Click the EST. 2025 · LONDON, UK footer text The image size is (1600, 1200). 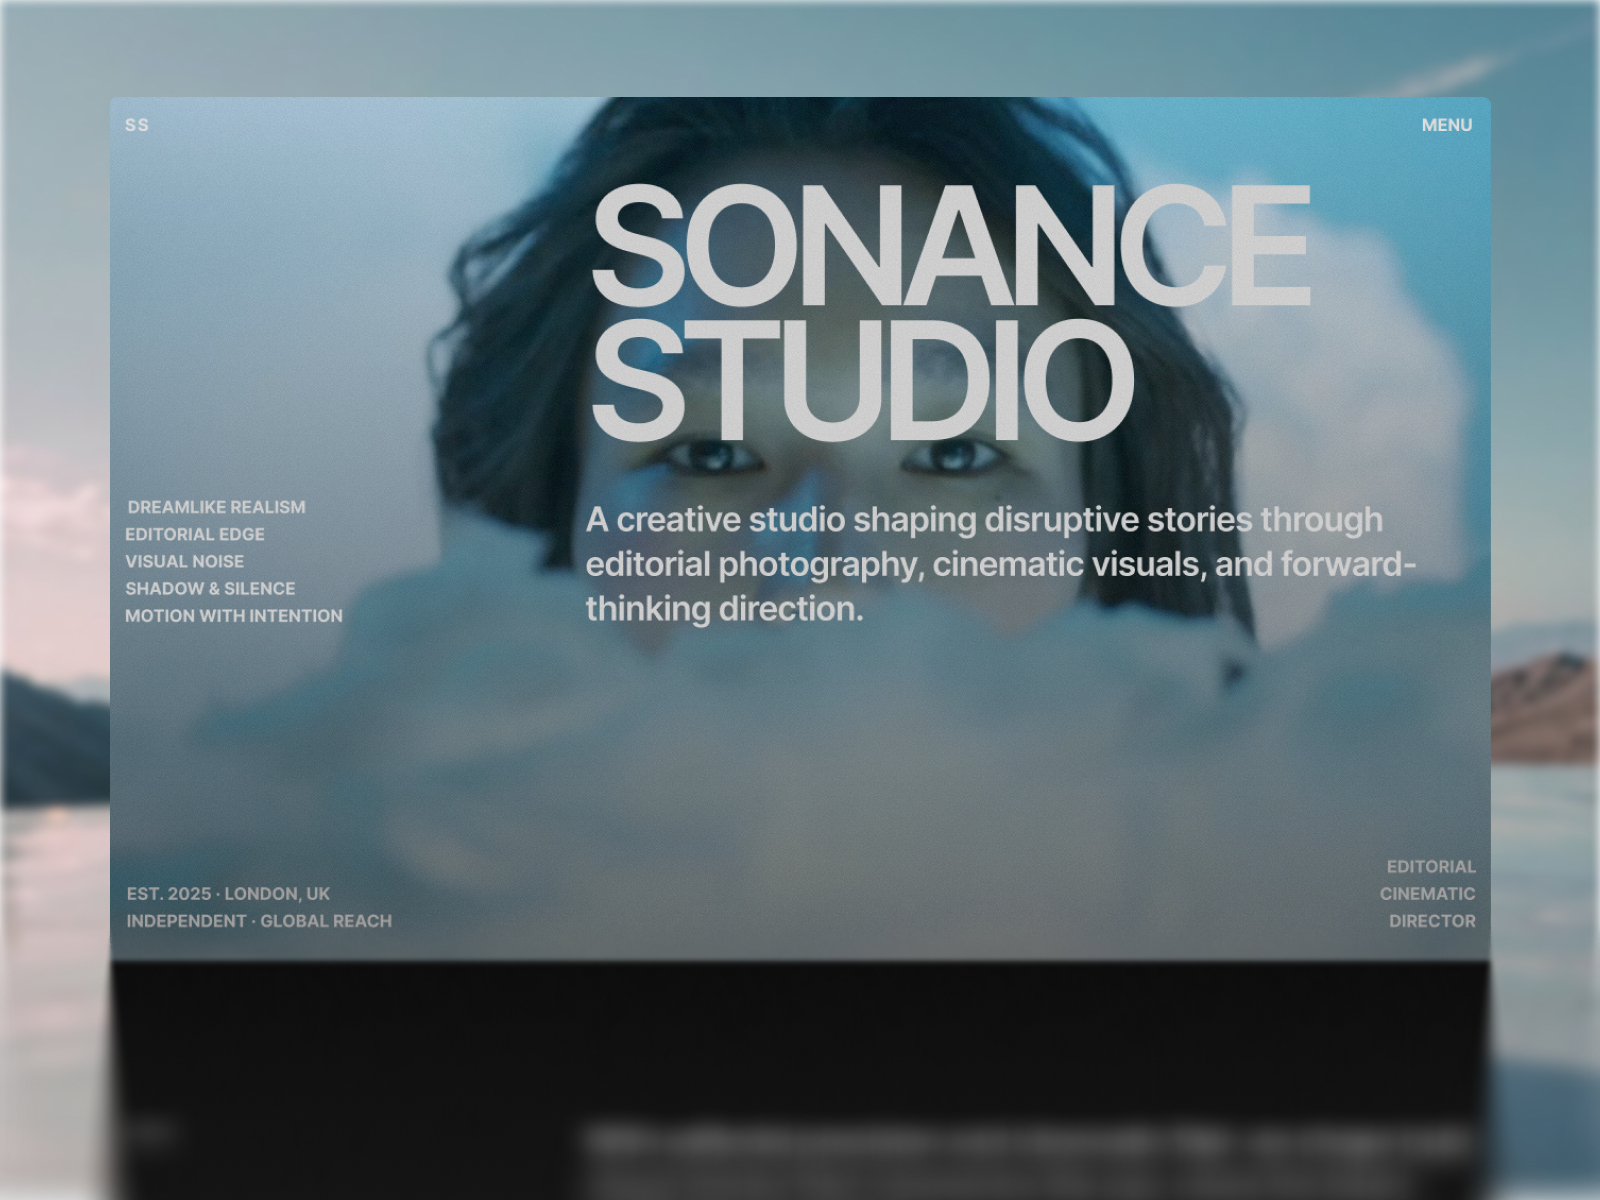227,894
